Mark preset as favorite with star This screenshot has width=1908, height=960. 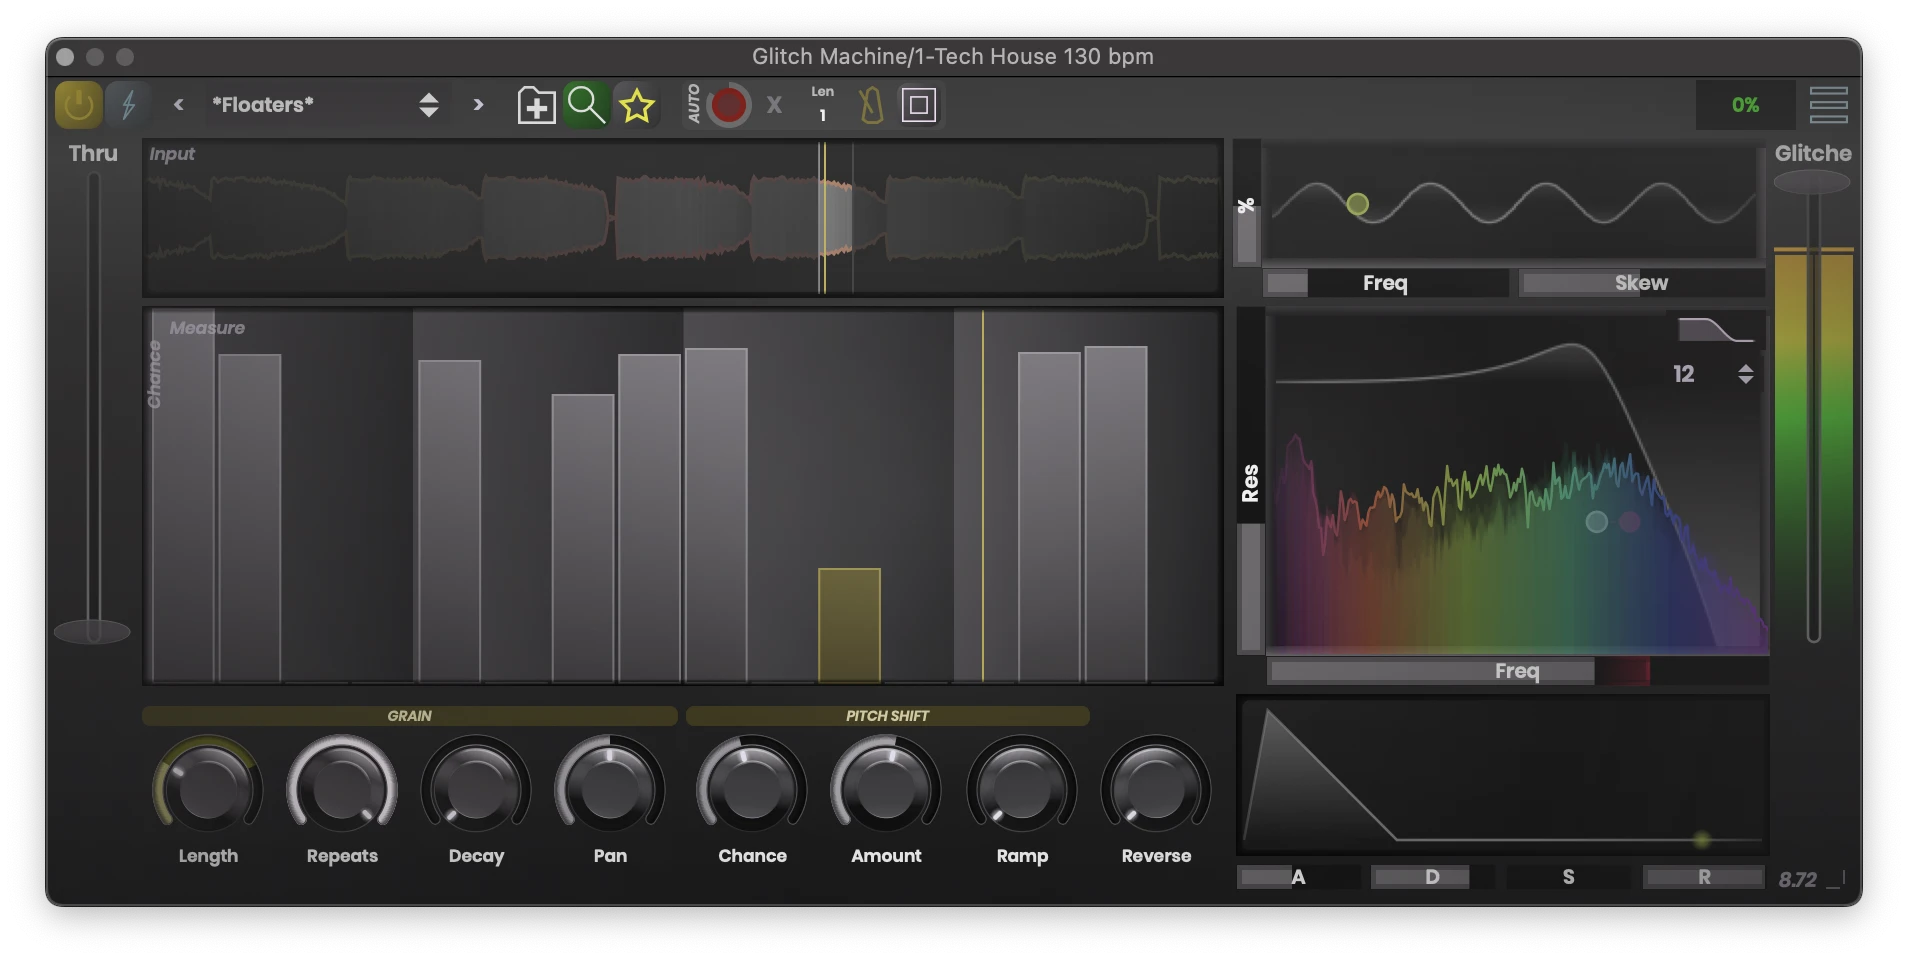click(x=636, y=105)
